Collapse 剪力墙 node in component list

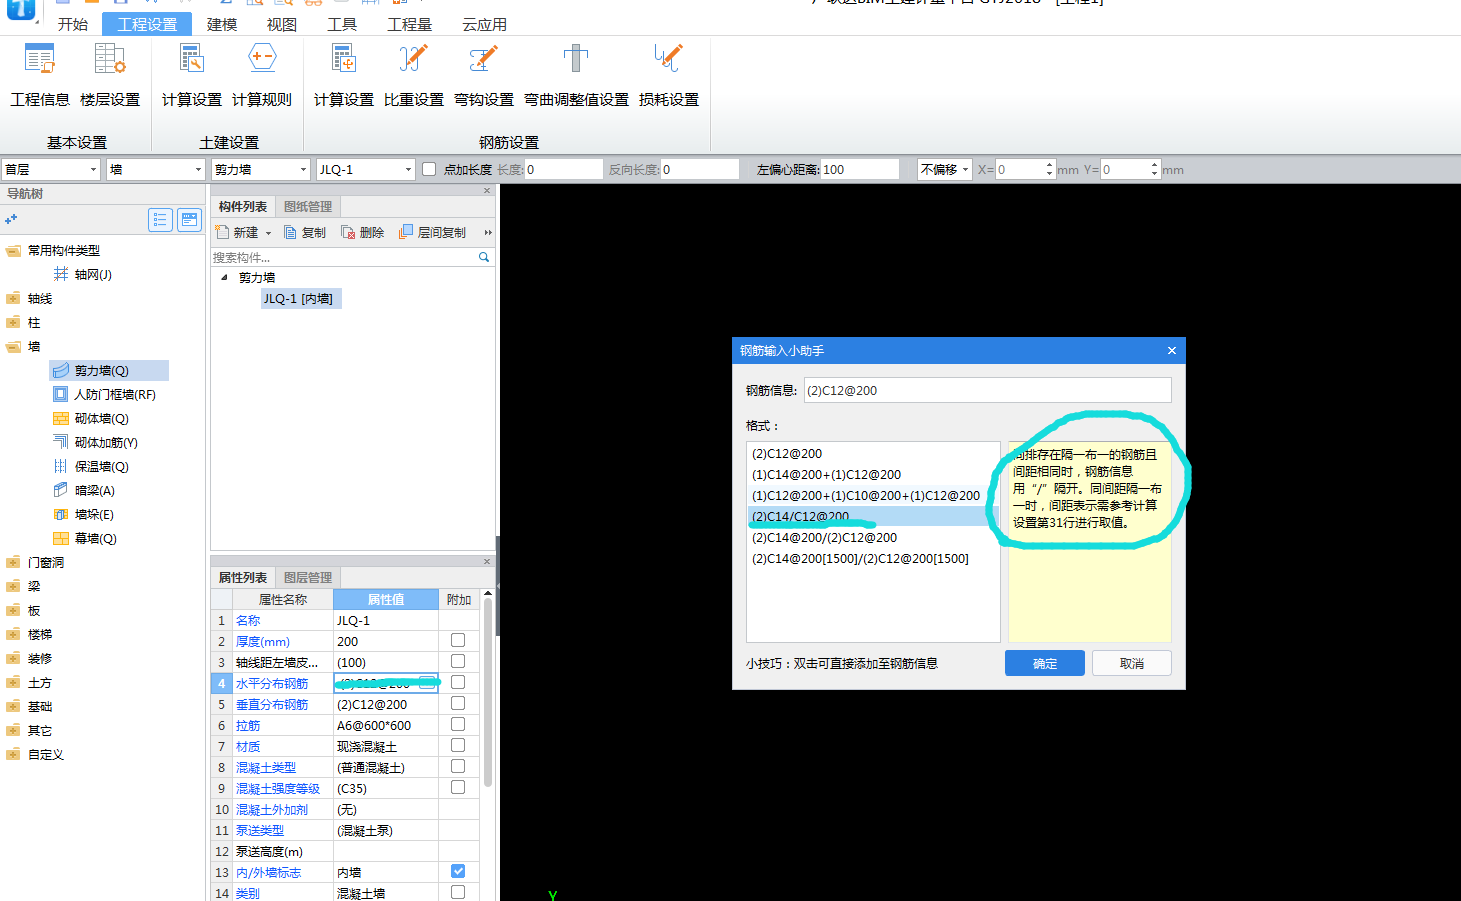(x=224, y=277)
